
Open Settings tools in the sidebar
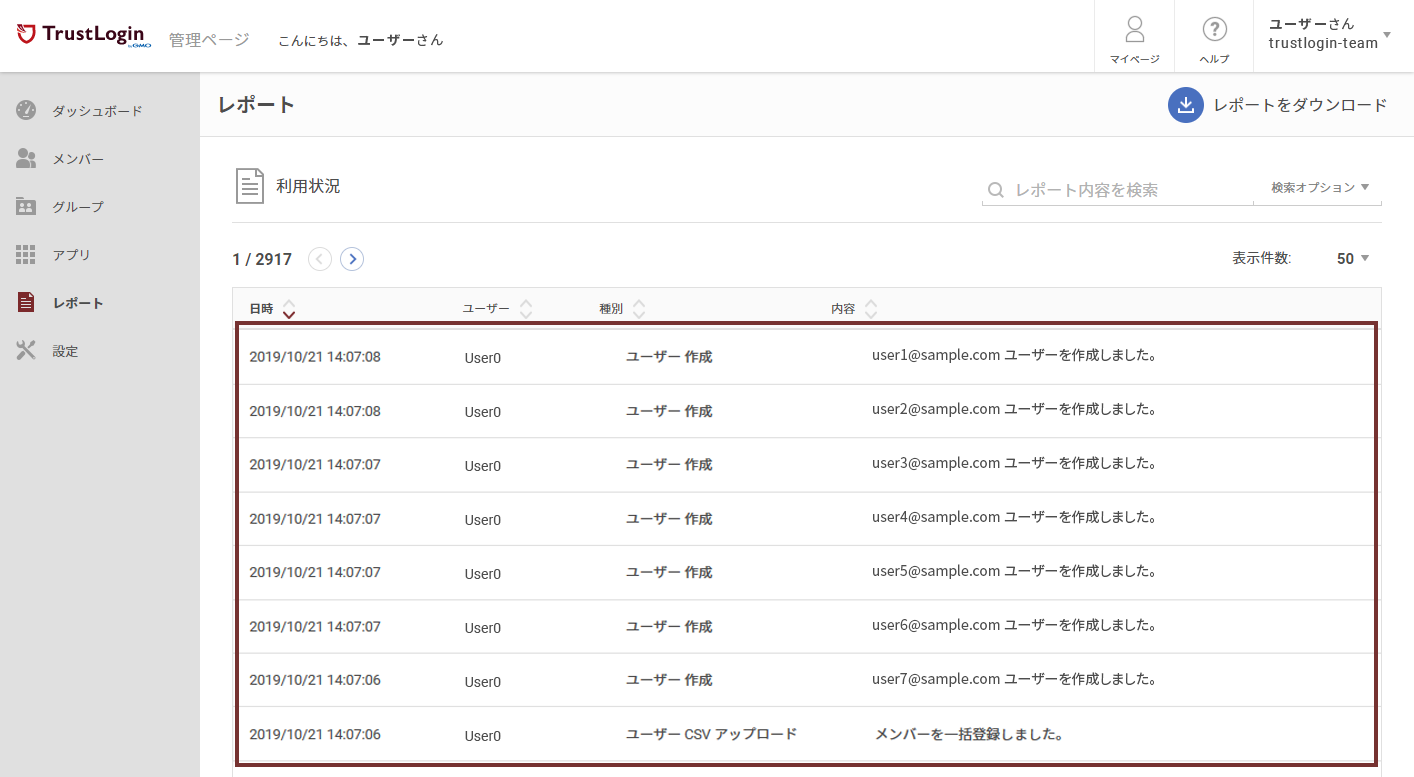(x=65, y=351)
